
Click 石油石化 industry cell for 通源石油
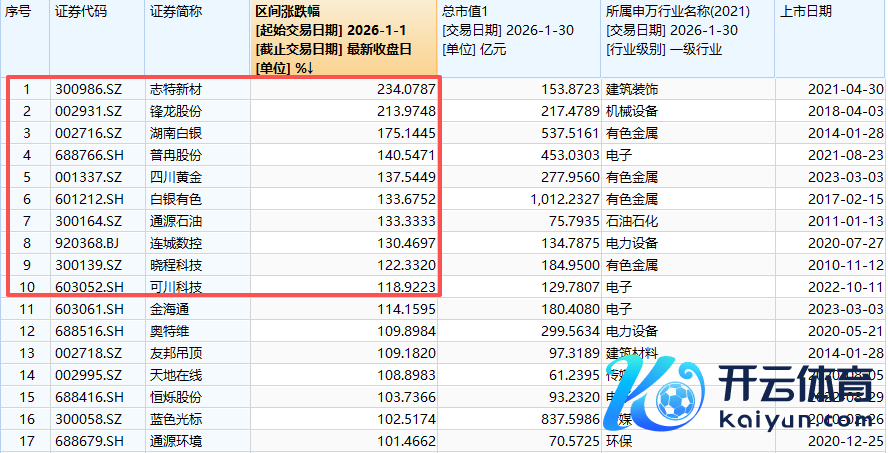coord(632,221)
